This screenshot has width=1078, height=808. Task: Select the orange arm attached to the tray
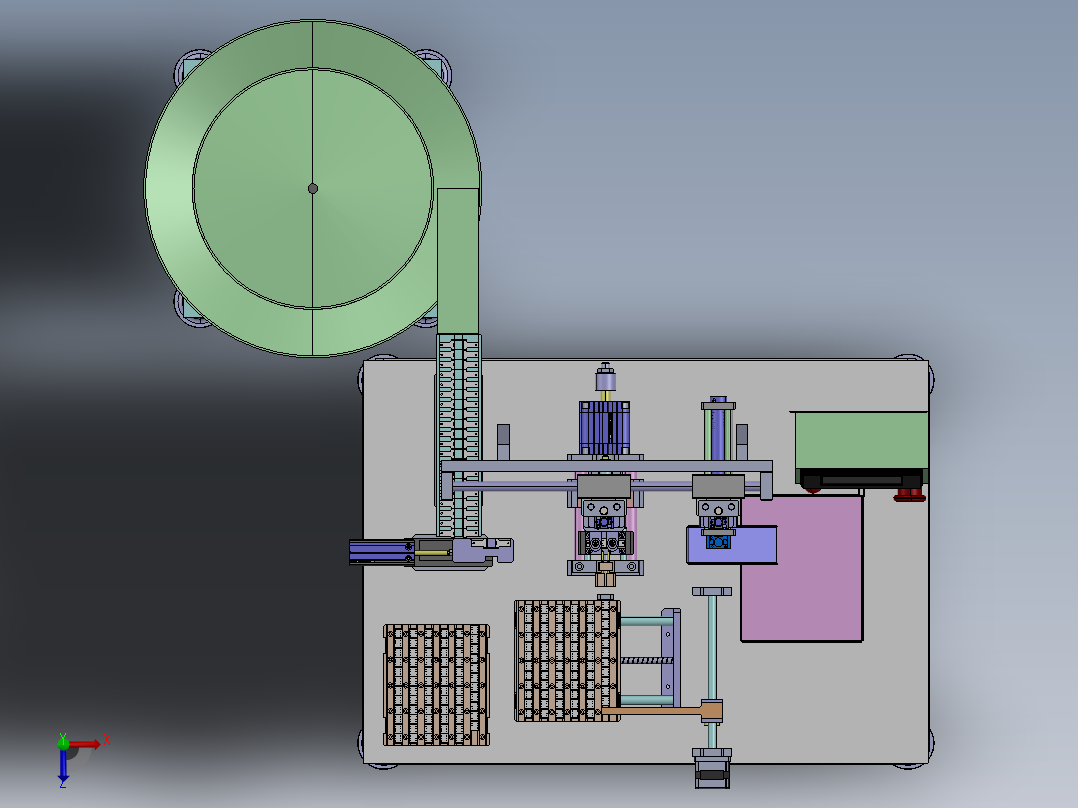662,711
